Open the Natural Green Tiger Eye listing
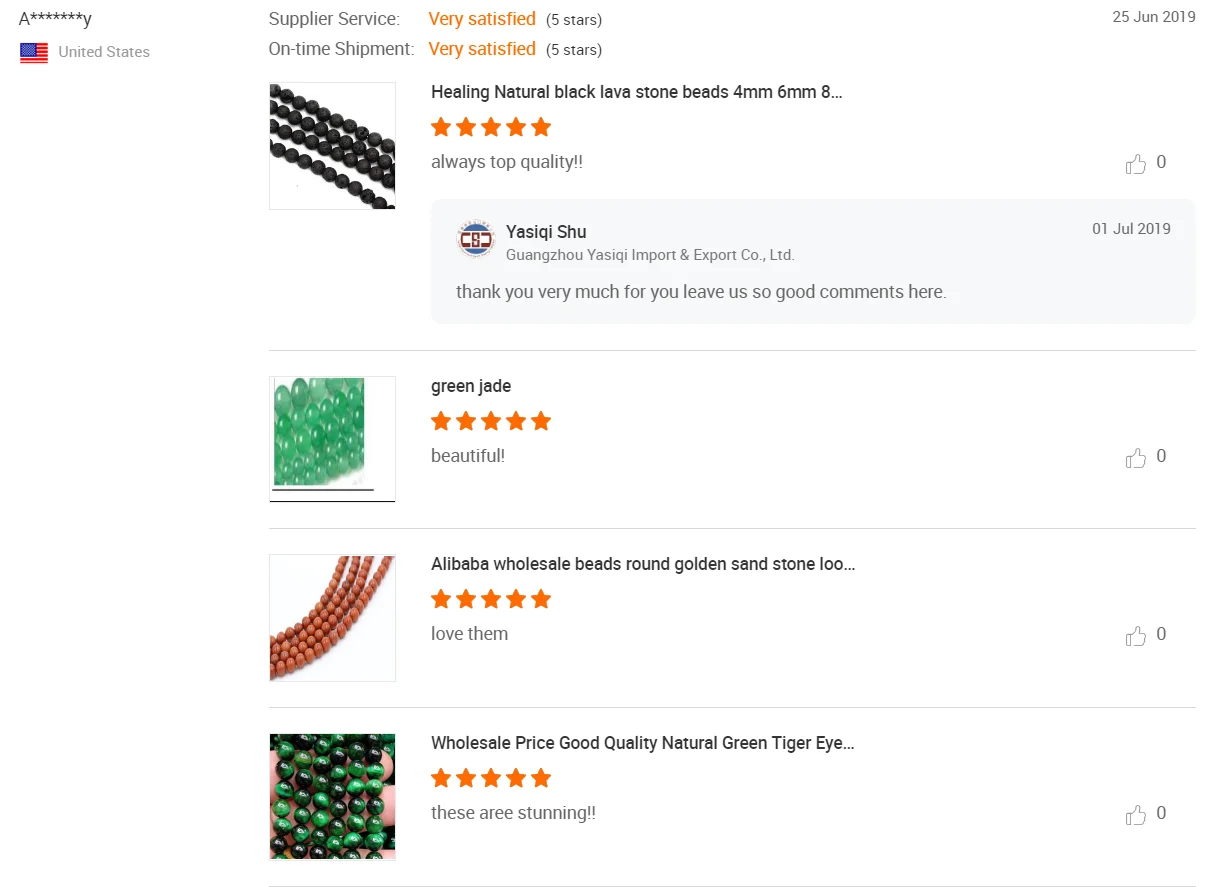Image resolution: width=1211 pixels, height=887 pixels. pos(642,743)
